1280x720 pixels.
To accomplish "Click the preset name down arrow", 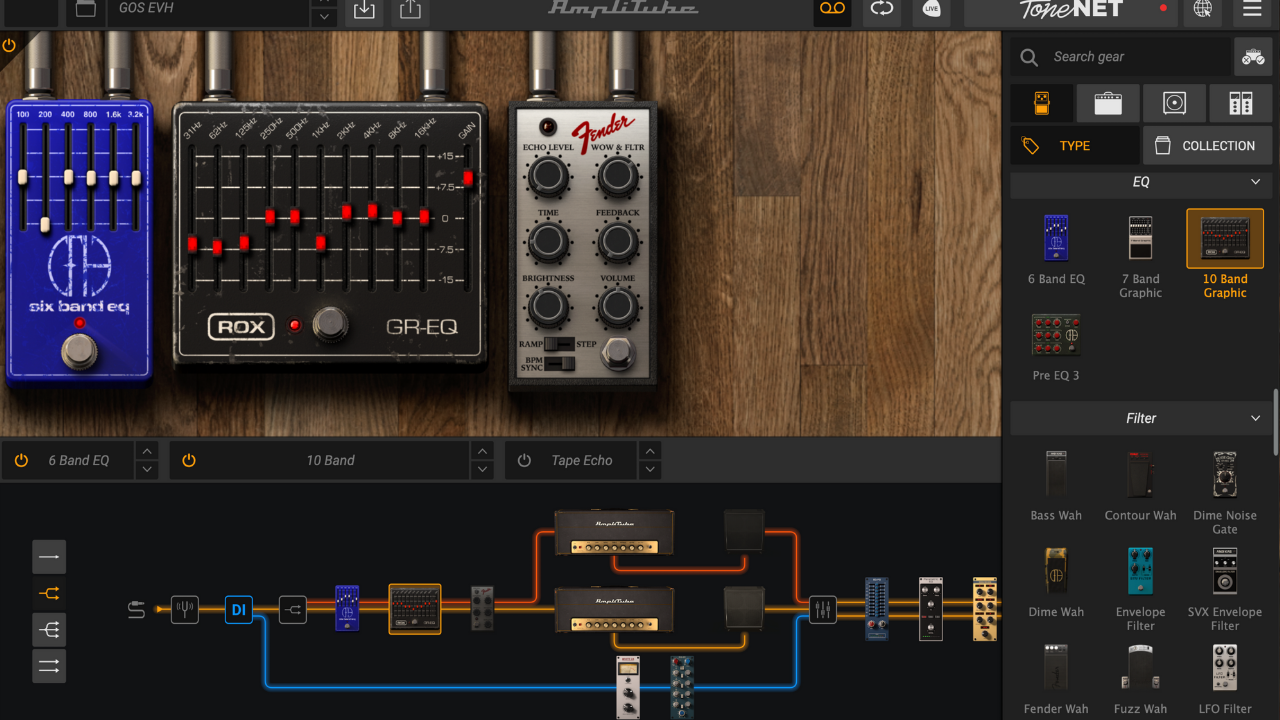I will 323,17.
